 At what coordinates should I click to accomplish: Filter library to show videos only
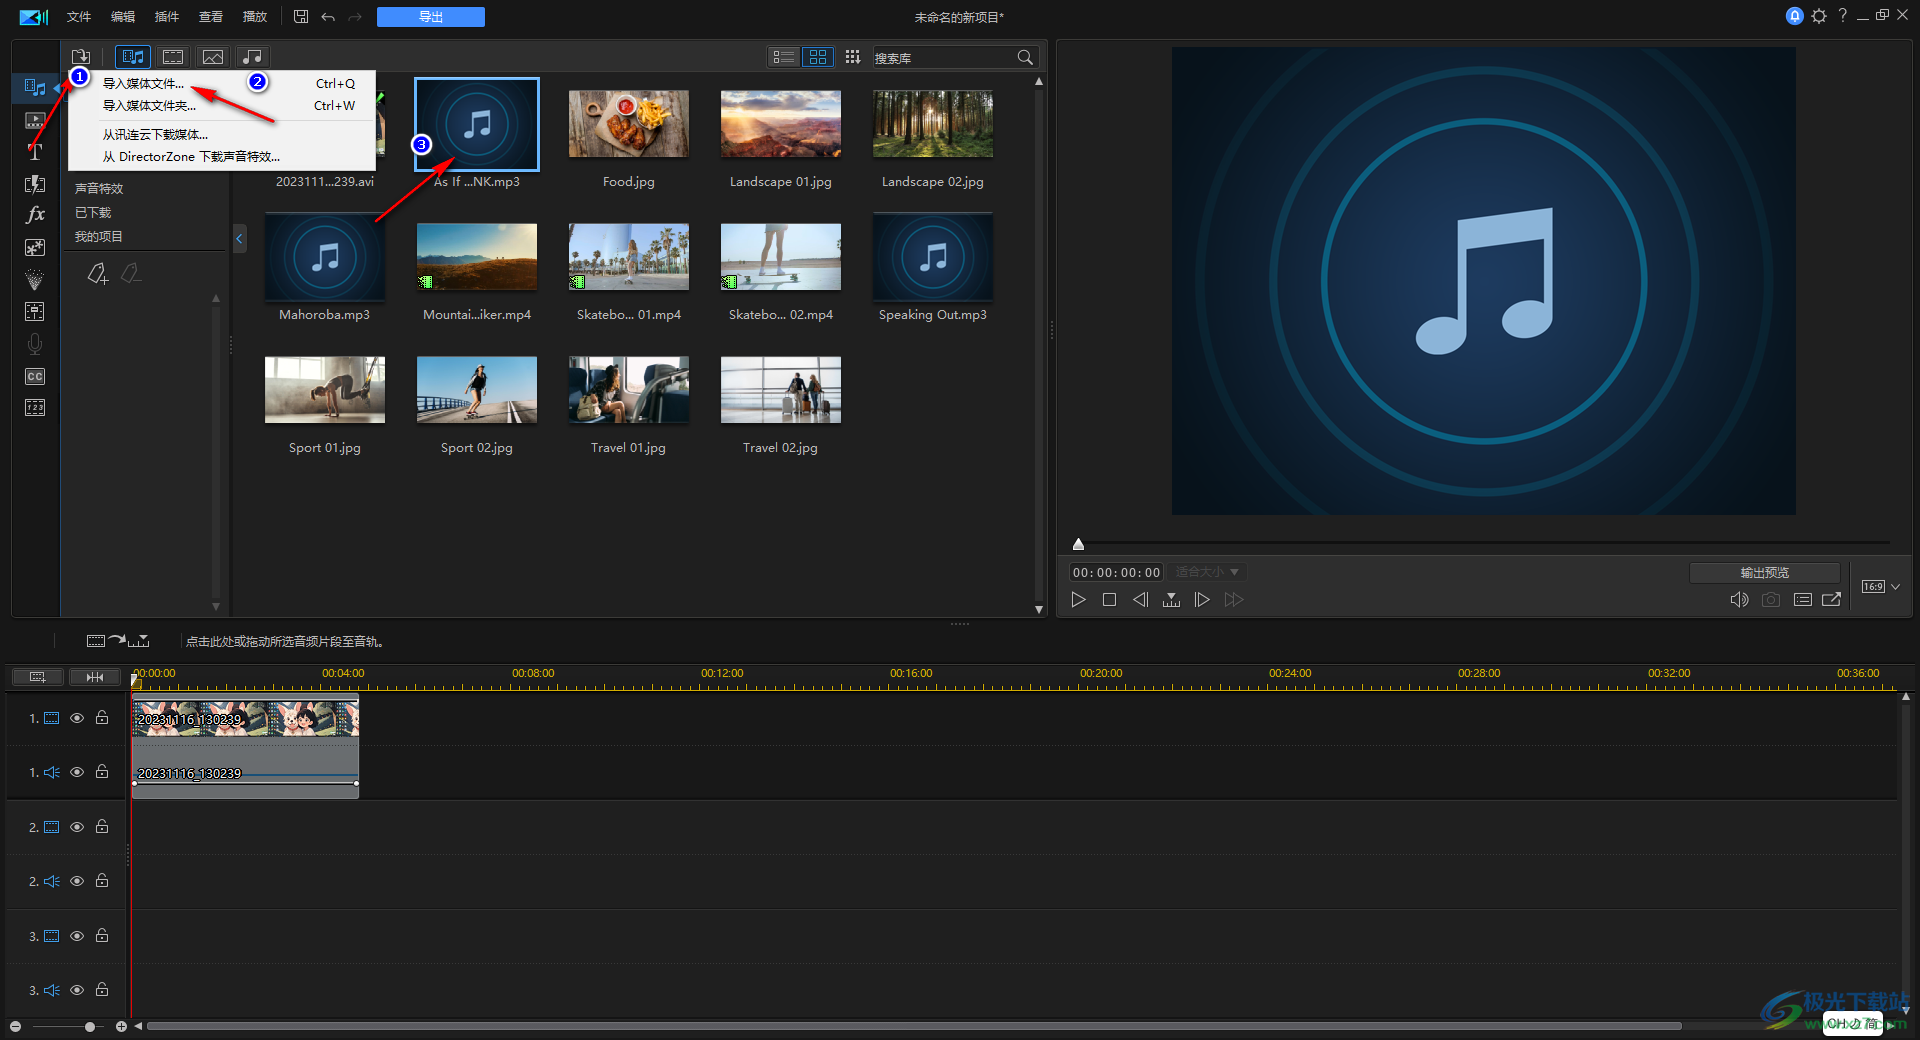[x=173, y=57]
